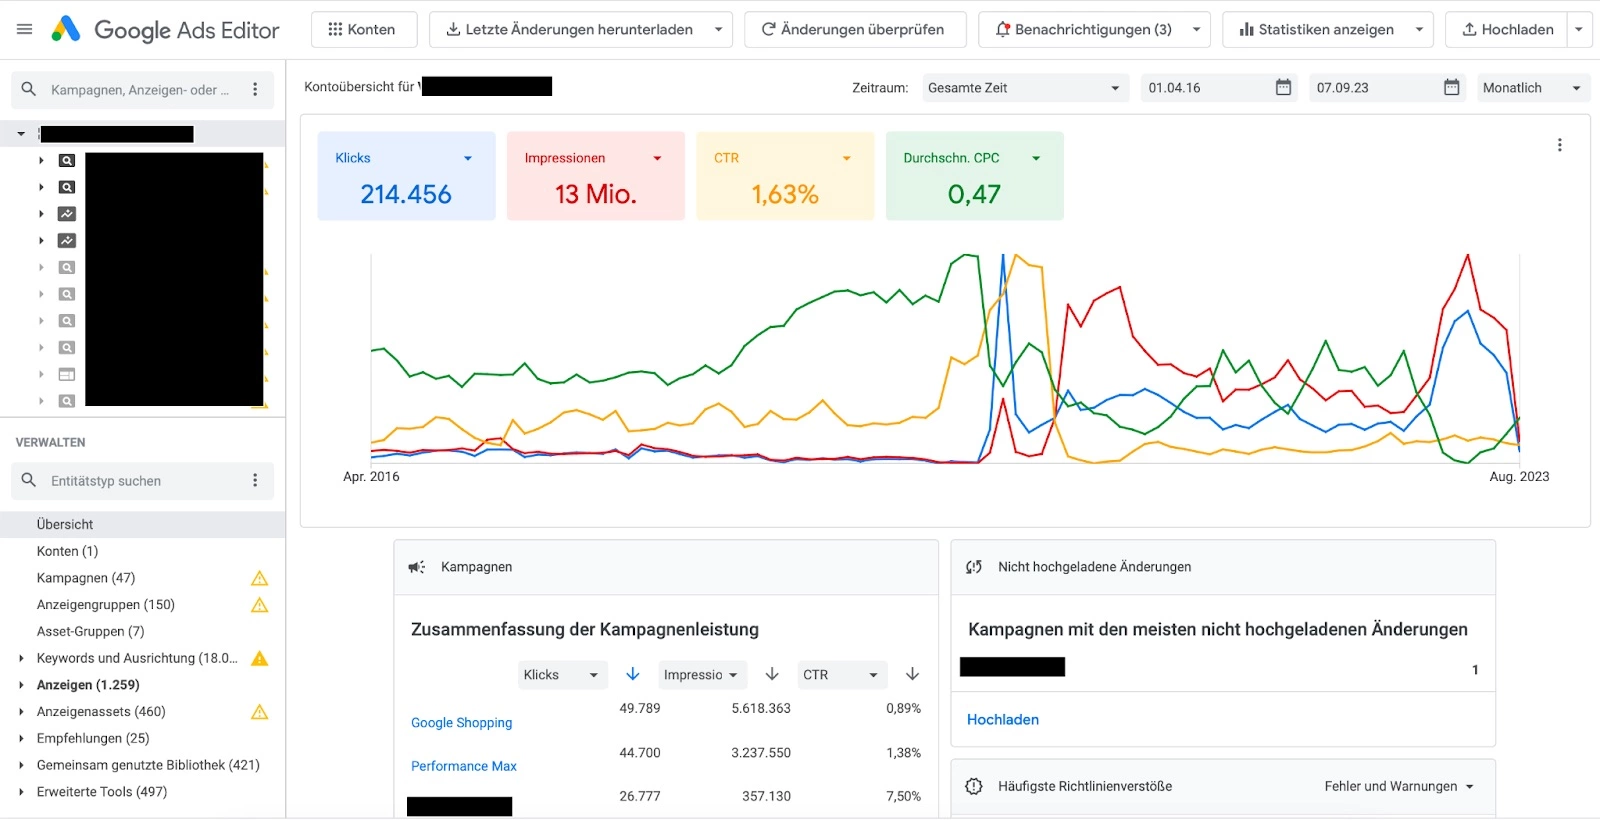Select the display campaign icon in tree
This screenshot has width=1600, height=820.
point(67,375)
